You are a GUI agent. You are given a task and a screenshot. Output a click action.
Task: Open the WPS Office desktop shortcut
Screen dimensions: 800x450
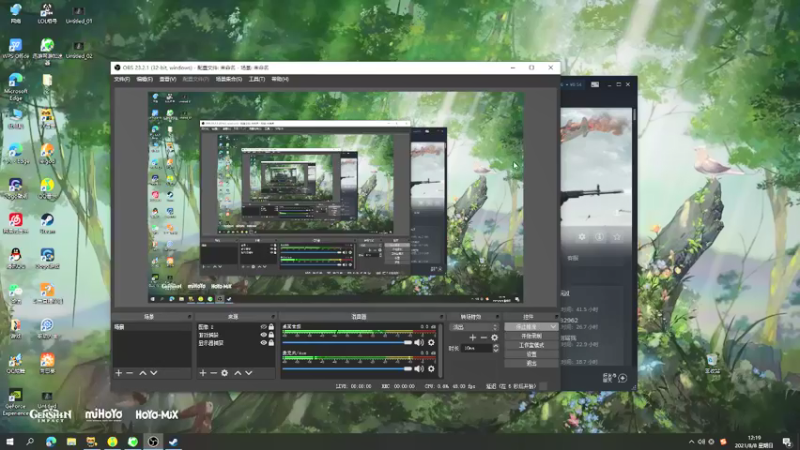point(15,49)
